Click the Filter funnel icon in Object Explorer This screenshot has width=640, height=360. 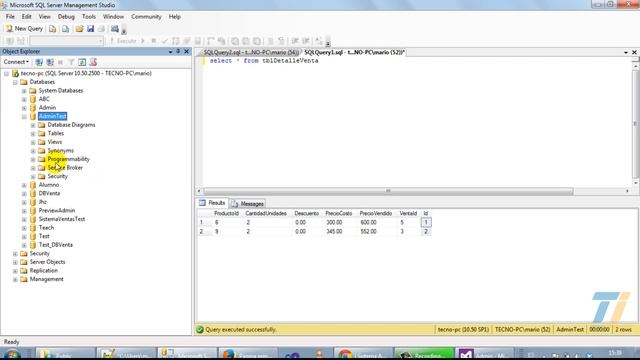(71, 62)
